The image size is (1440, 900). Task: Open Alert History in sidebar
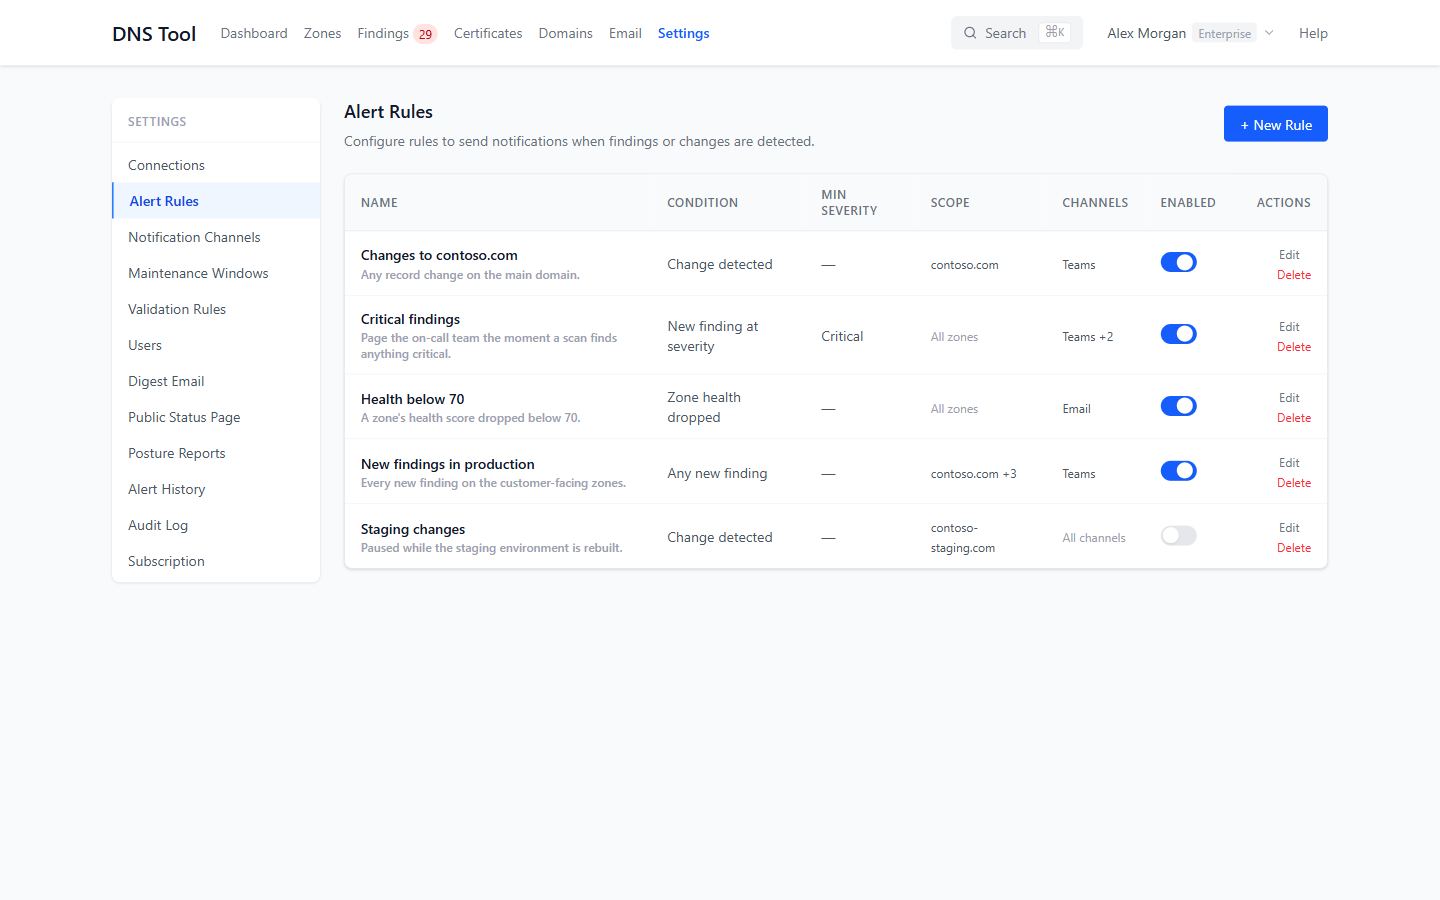coord(216,489)
